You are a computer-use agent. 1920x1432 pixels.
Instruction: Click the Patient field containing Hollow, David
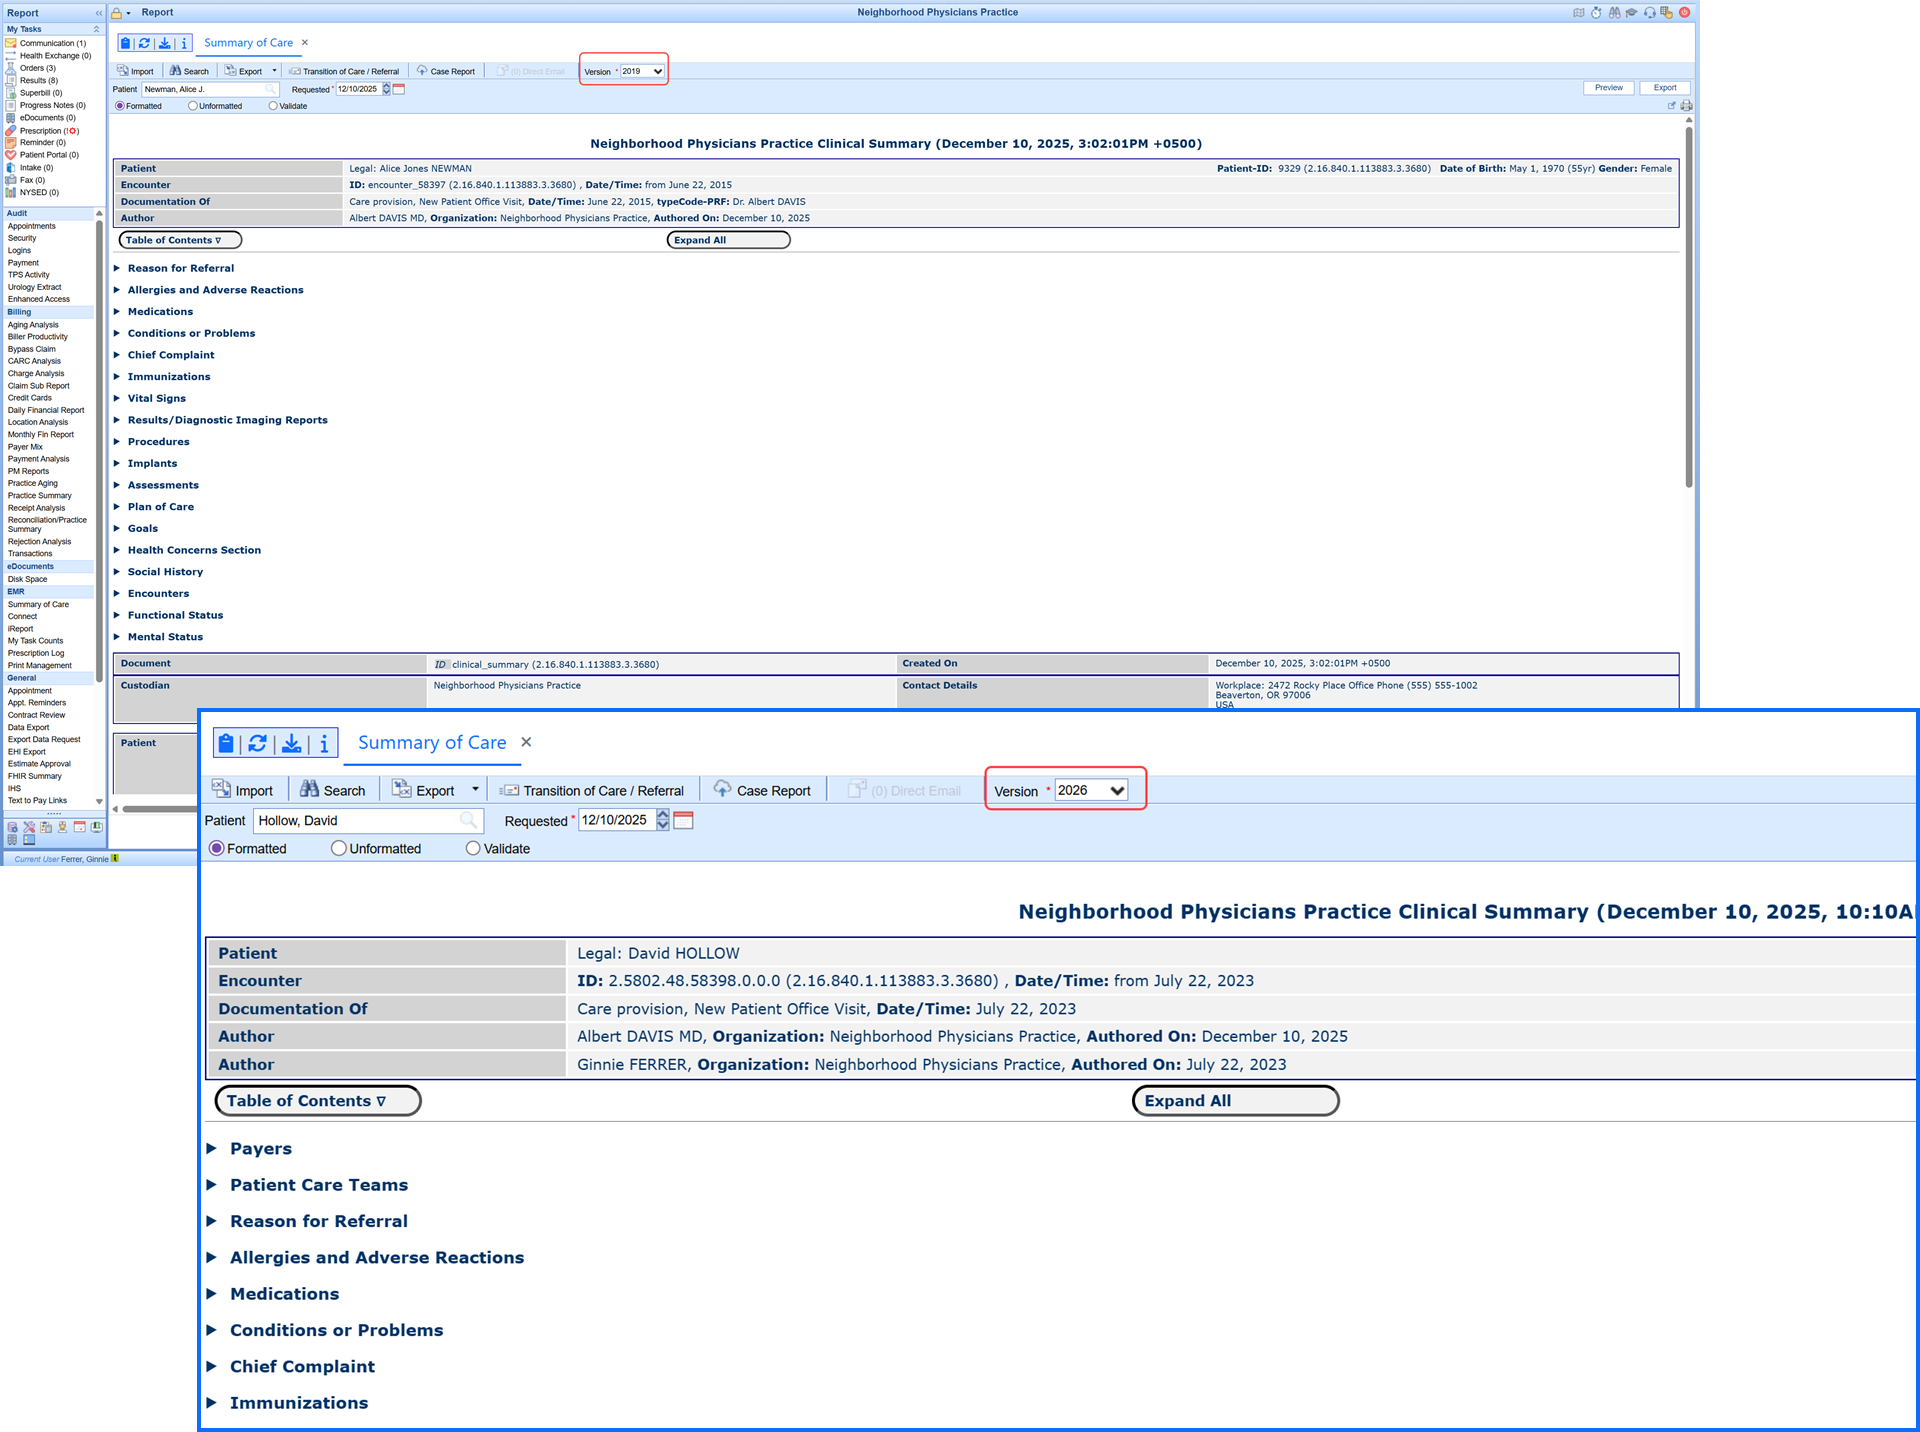[x=356, y=820]
